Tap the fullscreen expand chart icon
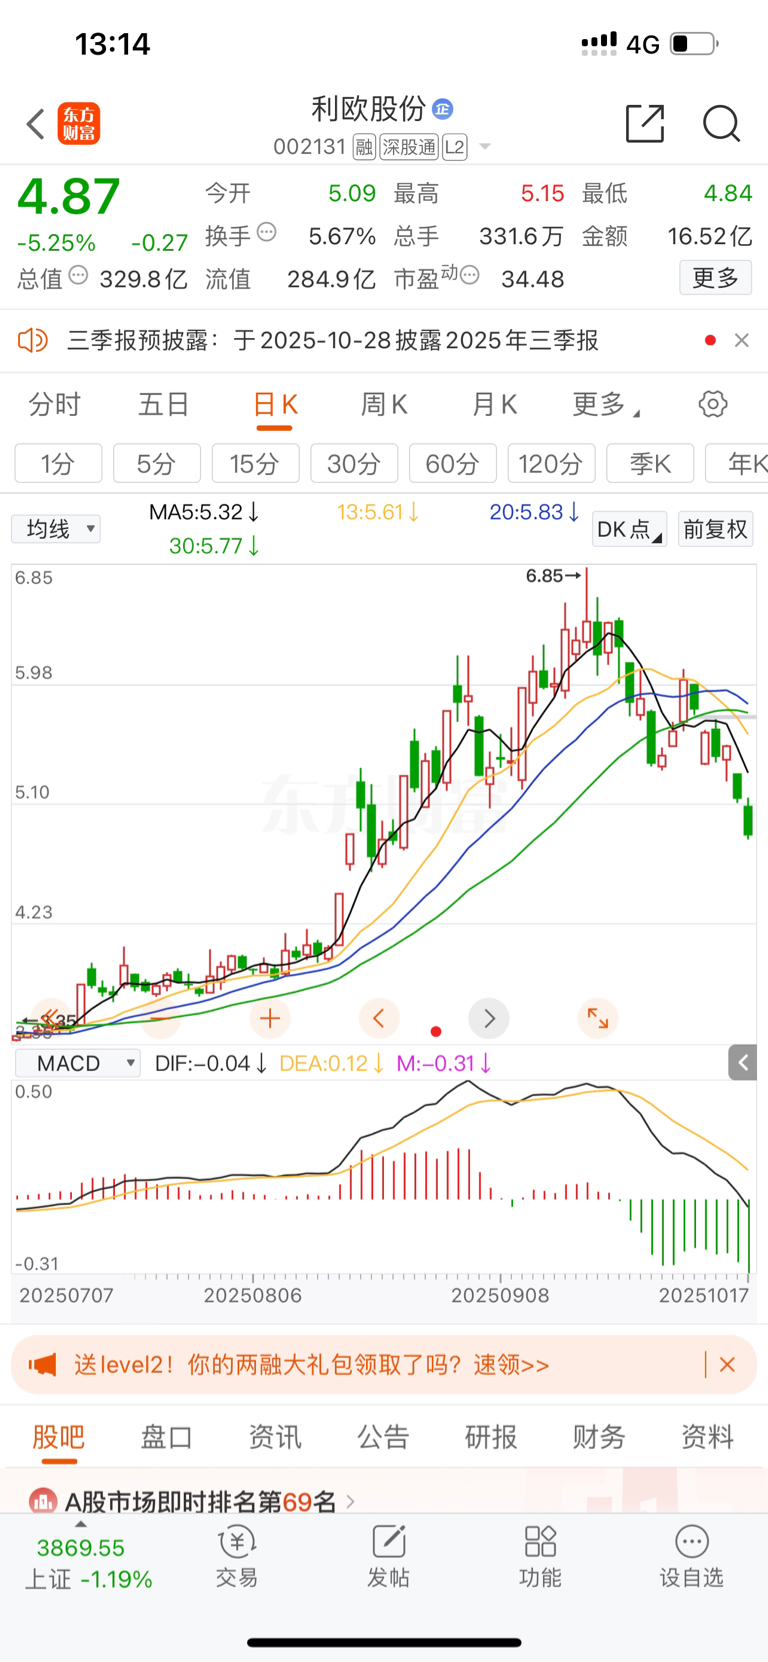 [x=598, y=1019]
